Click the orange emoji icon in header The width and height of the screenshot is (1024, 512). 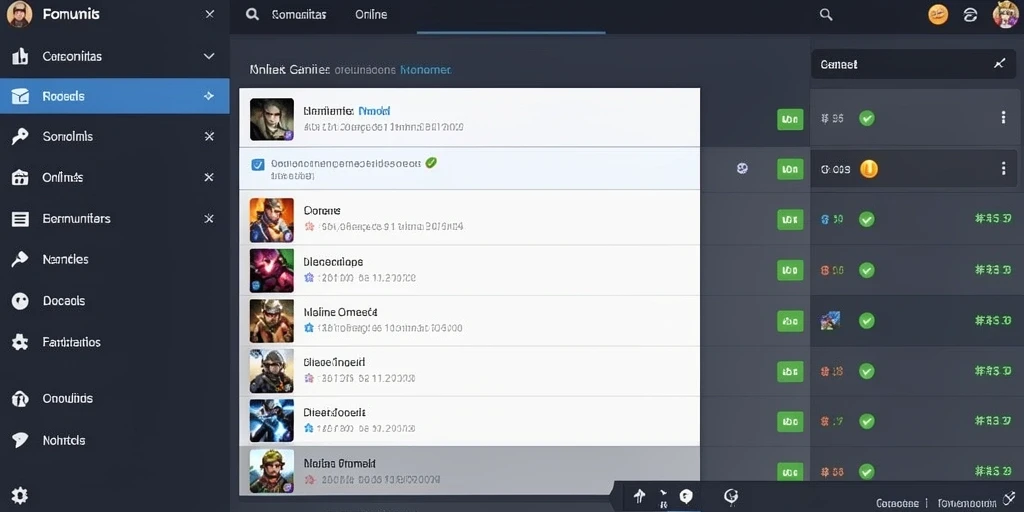click(x=938, y=14)
